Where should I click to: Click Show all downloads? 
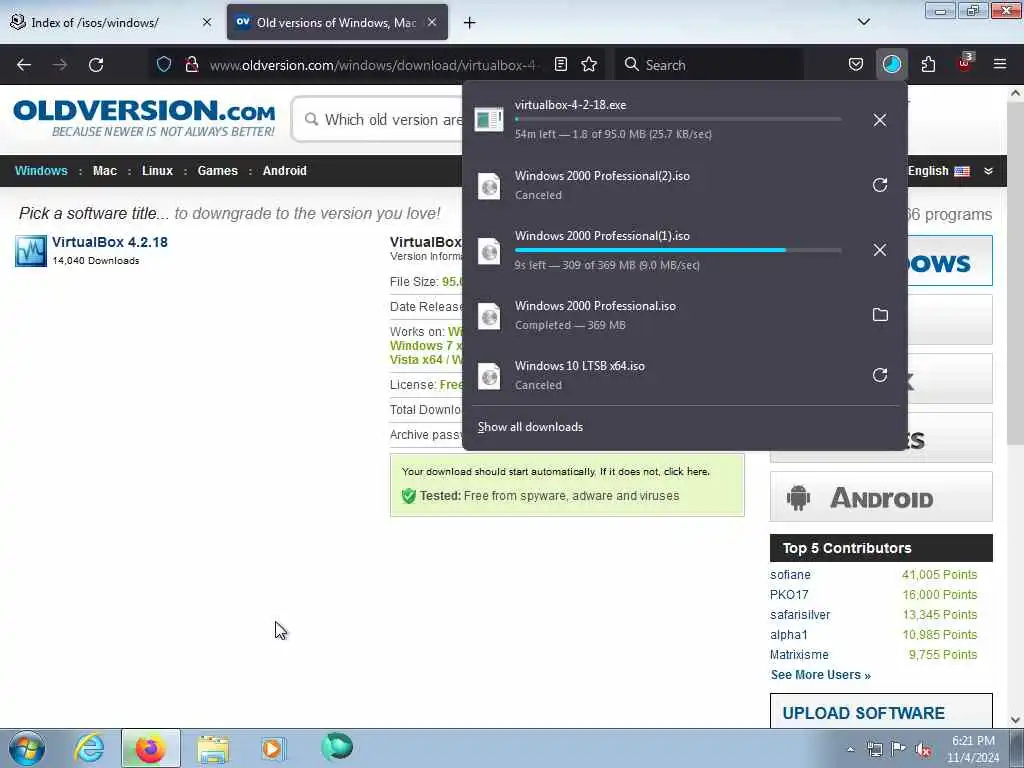click(x=530, y=426)
